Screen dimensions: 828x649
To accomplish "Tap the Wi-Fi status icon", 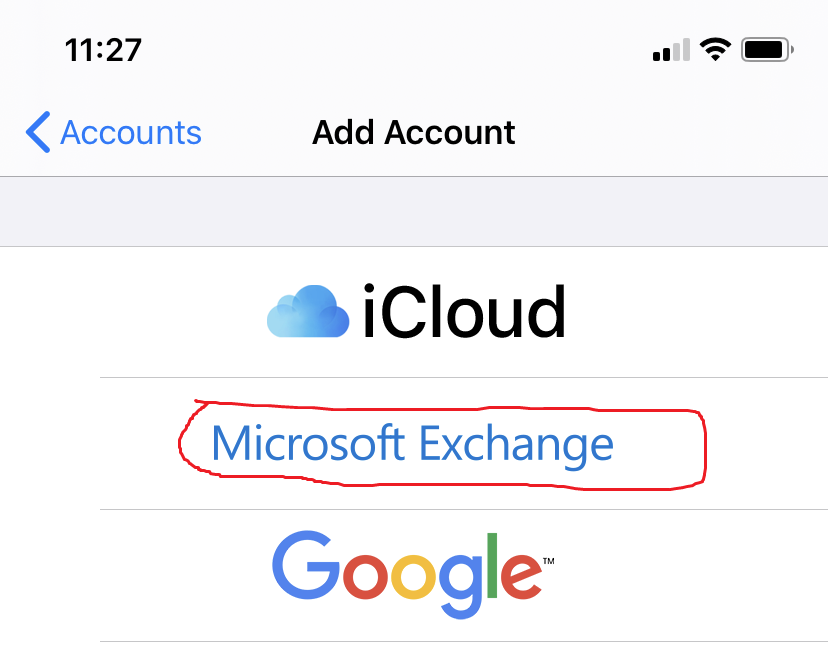I will [x=715, y=50].
